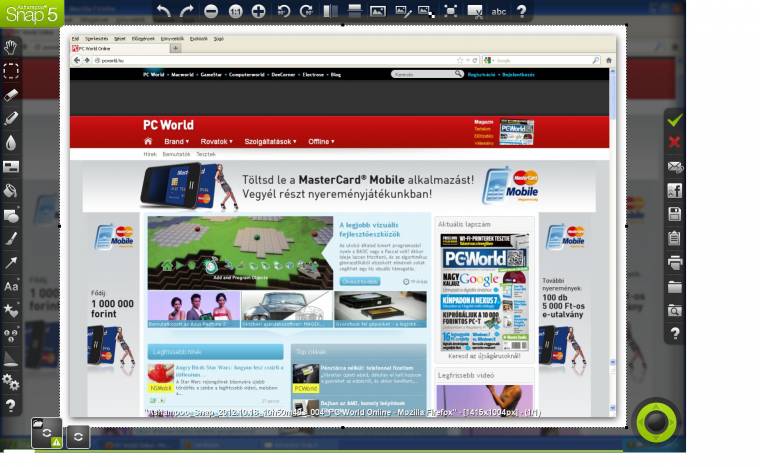The width and height of the screenshot is (760, 467).
Task: Select the paint bucket fill tool
Action: 11,190
